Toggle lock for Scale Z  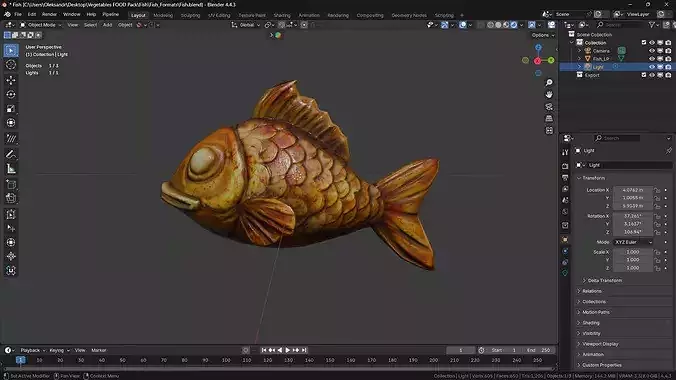tap(657, 268)
